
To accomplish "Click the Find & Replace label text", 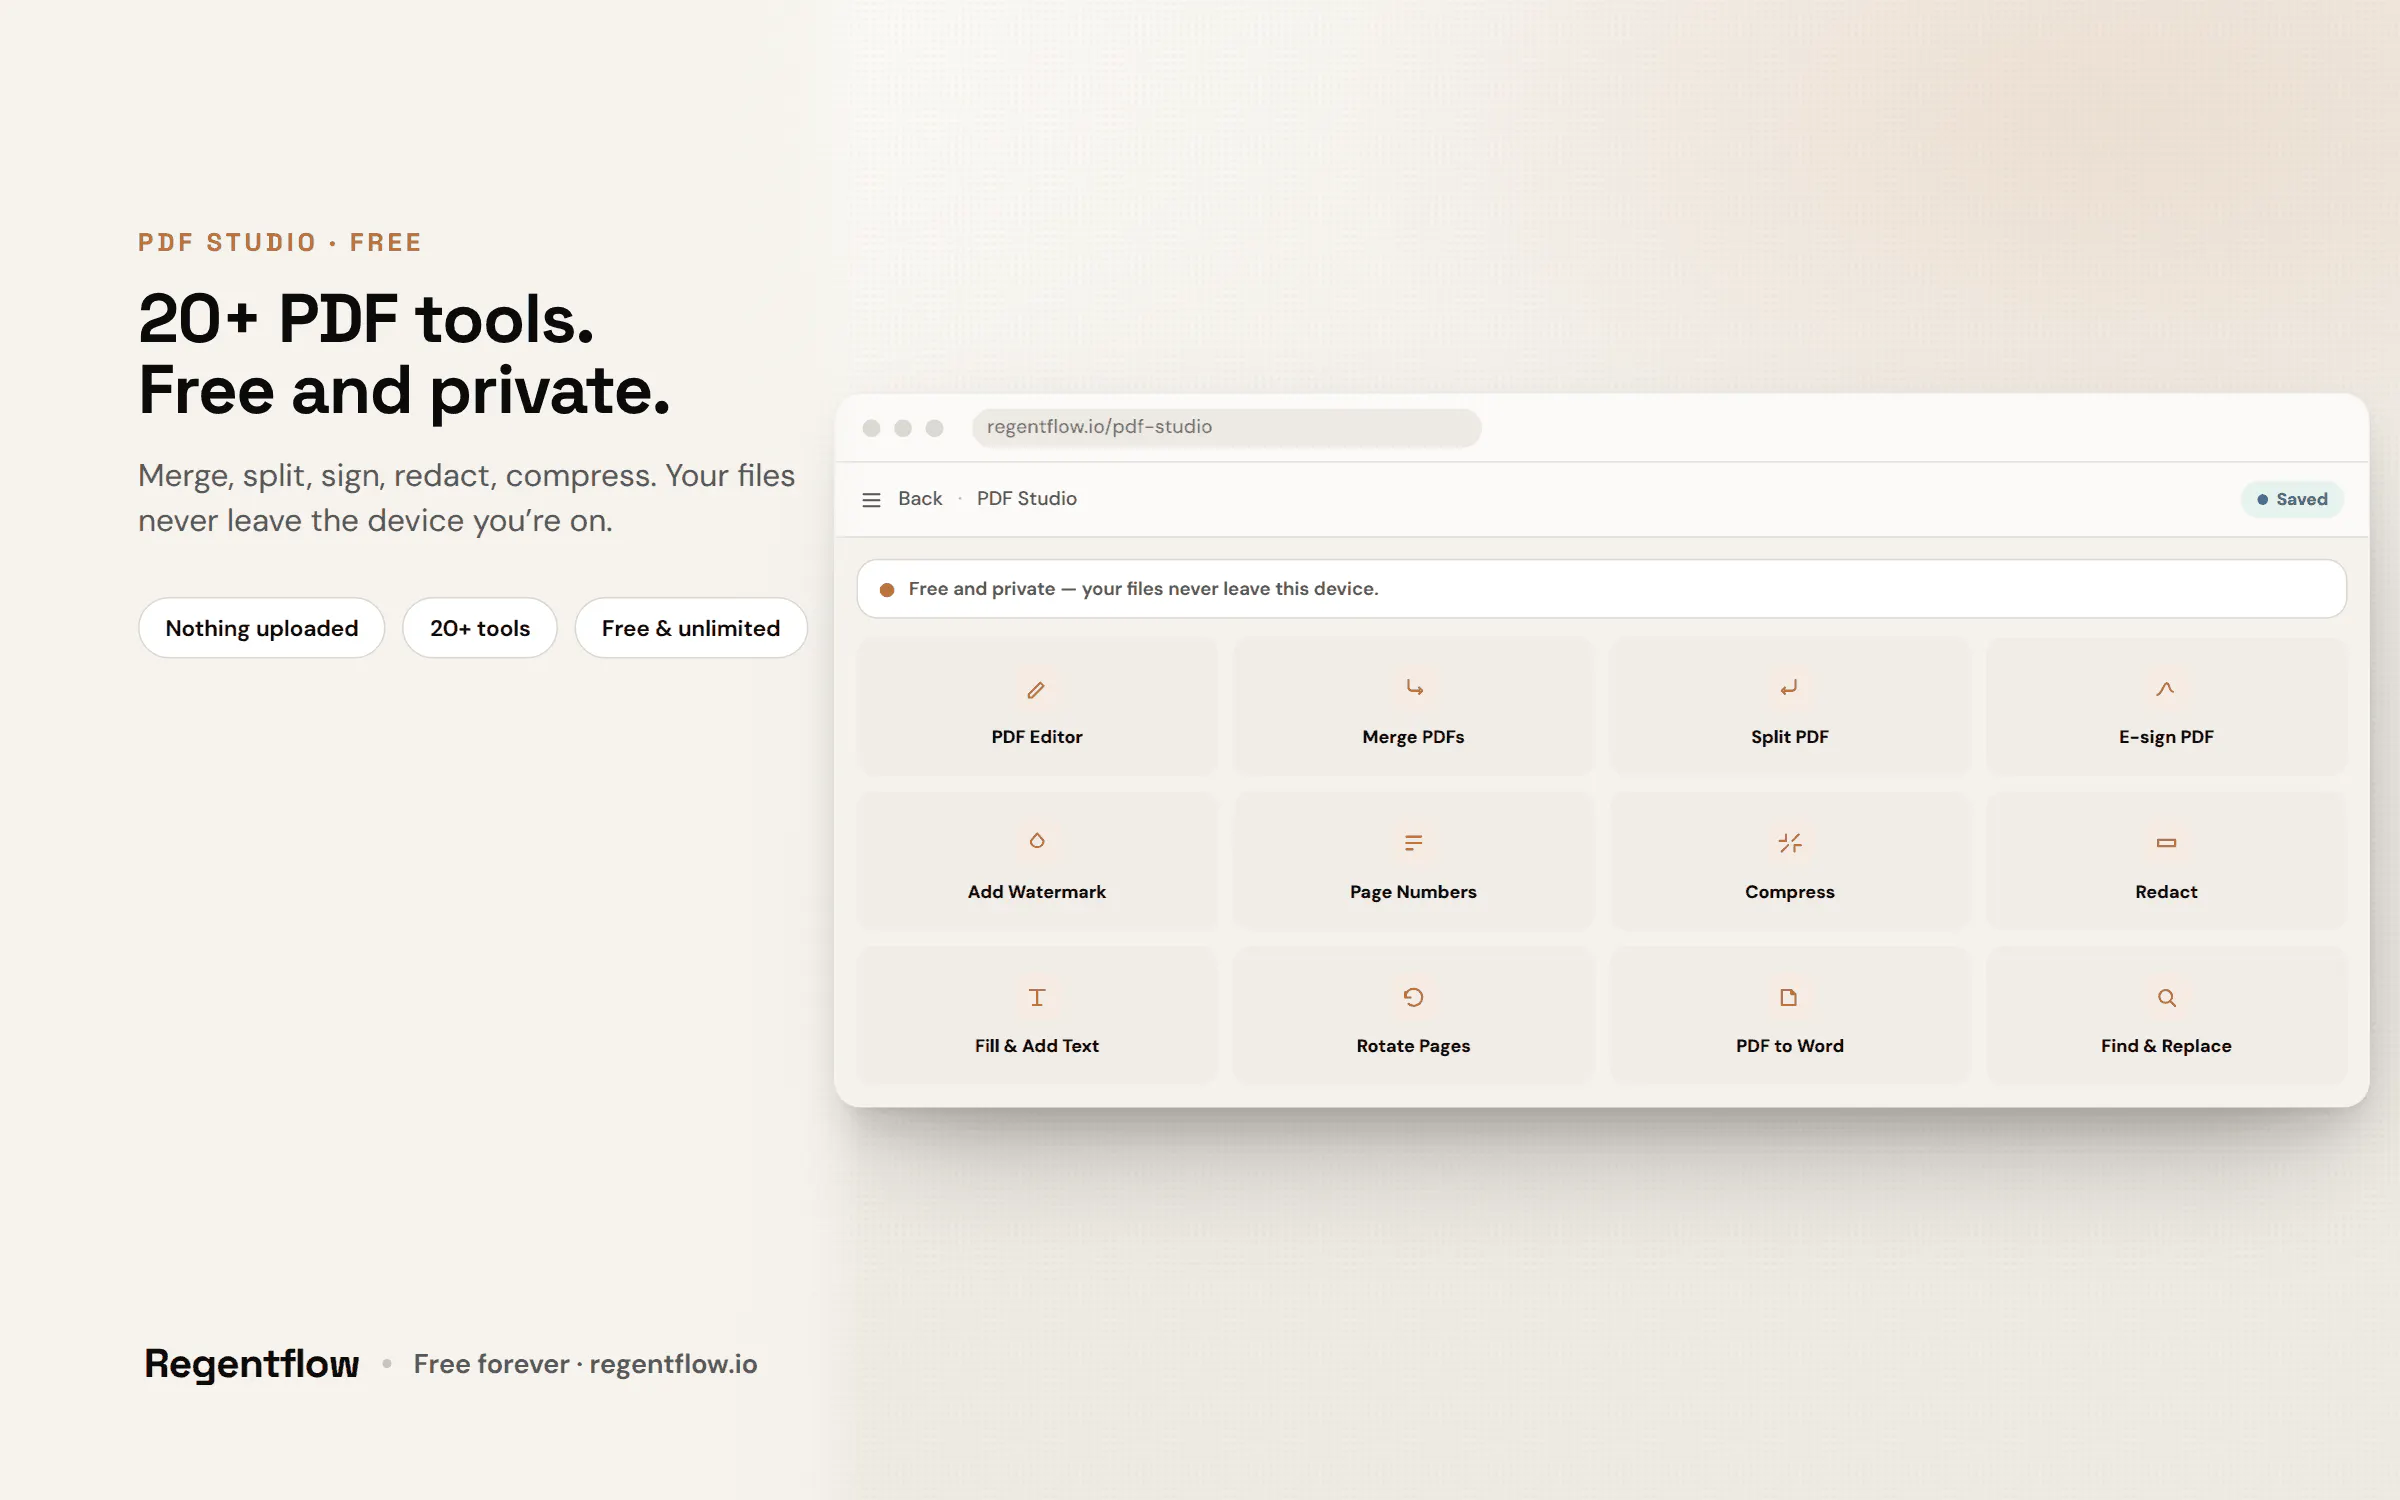I will point(2166,1046).
